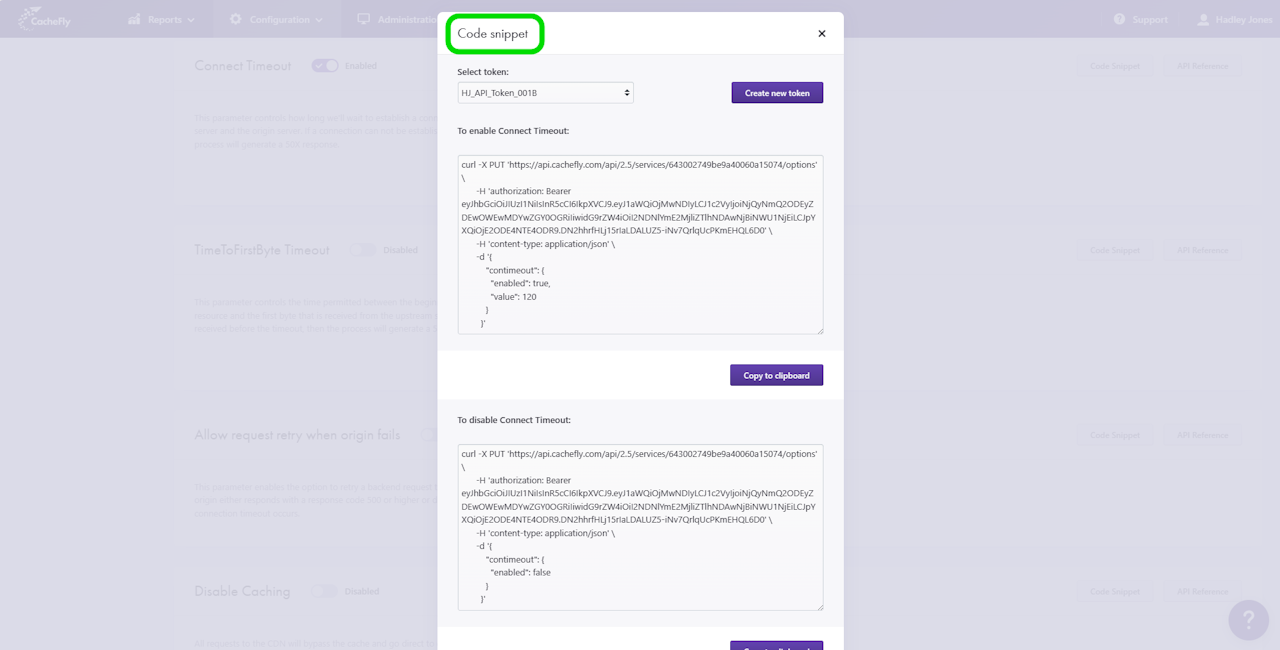Click the user profile avatar icon

[x=1203, y=19]
